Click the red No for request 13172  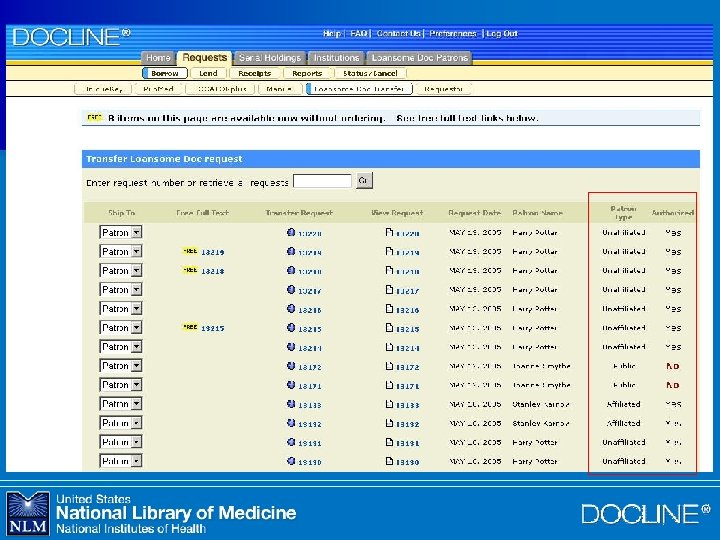tap(673, 366)
